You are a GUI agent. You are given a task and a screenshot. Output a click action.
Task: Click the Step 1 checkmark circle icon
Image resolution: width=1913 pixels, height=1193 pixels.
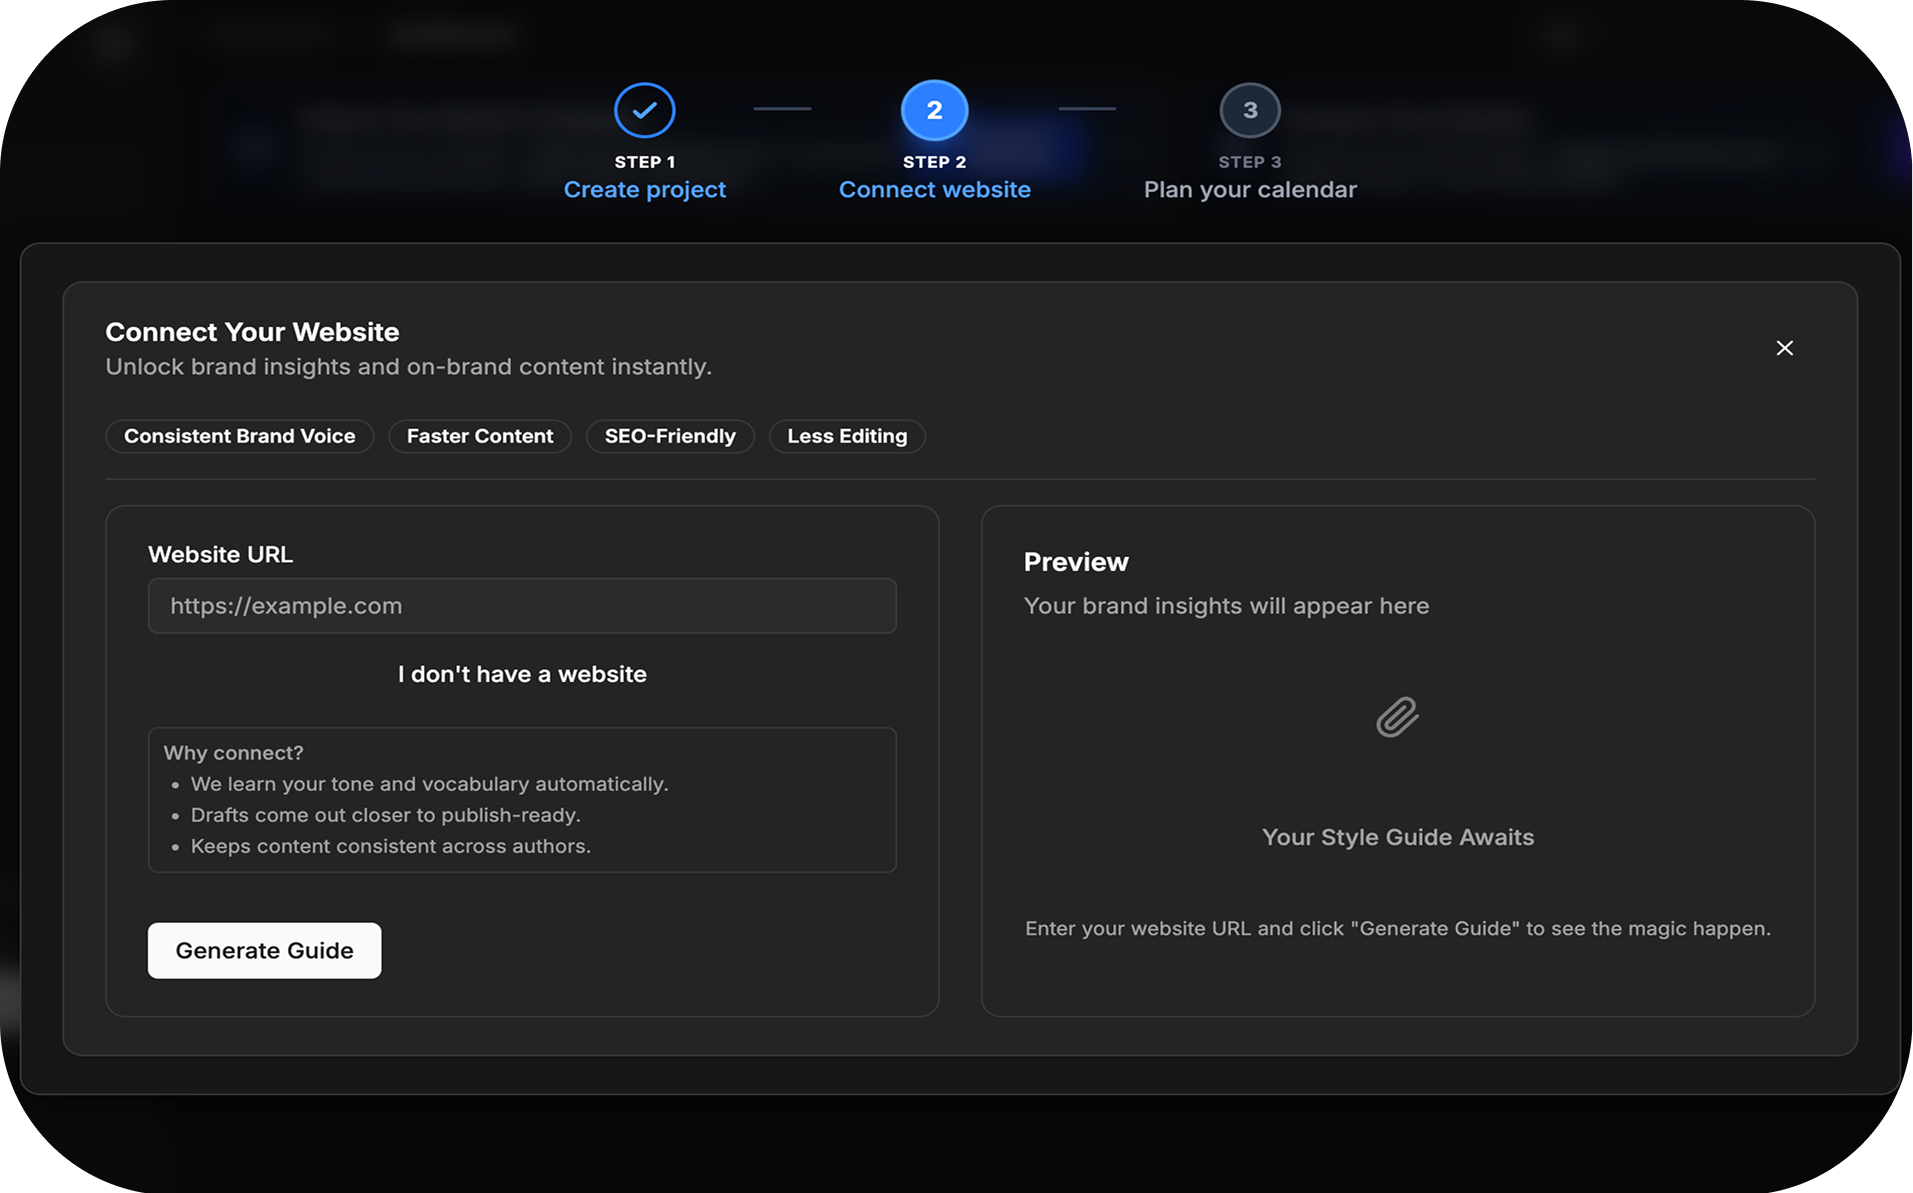click(644, 110)
